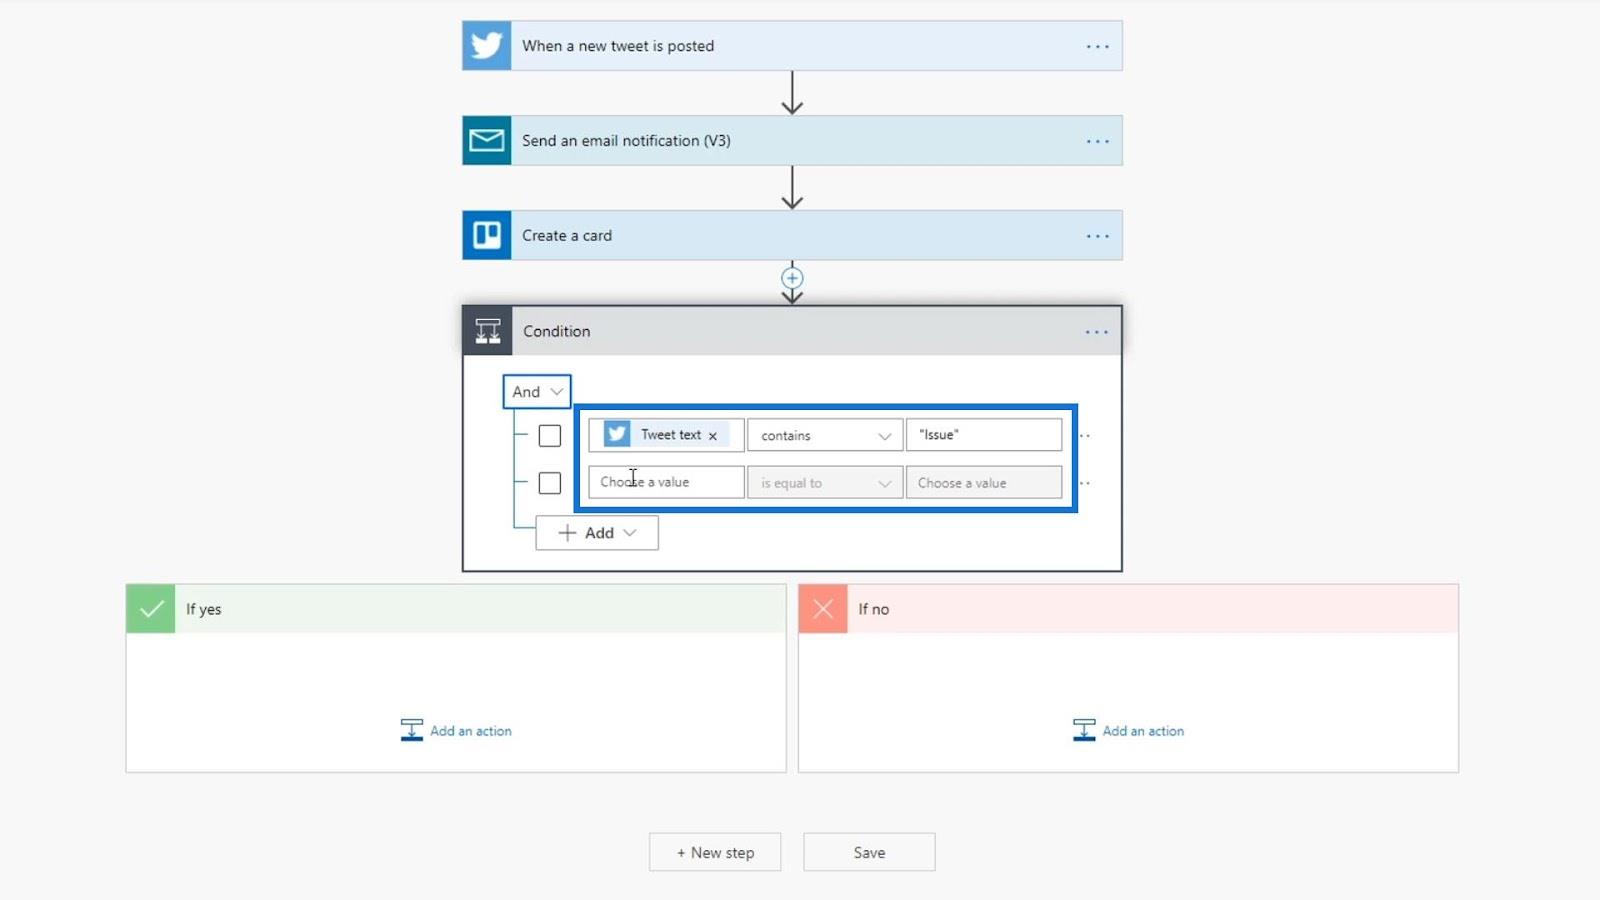The image size is (1600, 900).
Task: Click right Choose a value field in second row
Action: (x=984, y=483)
